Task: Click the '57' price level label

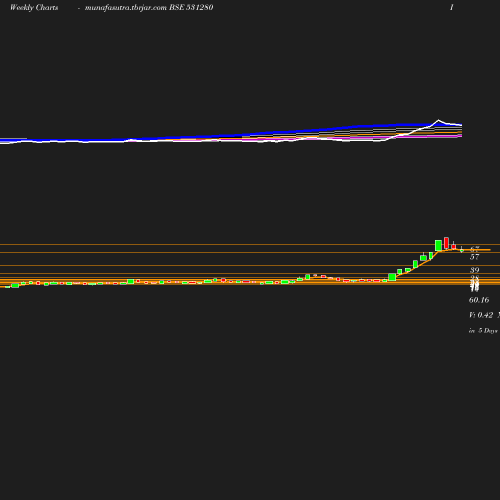Action: 474,257
